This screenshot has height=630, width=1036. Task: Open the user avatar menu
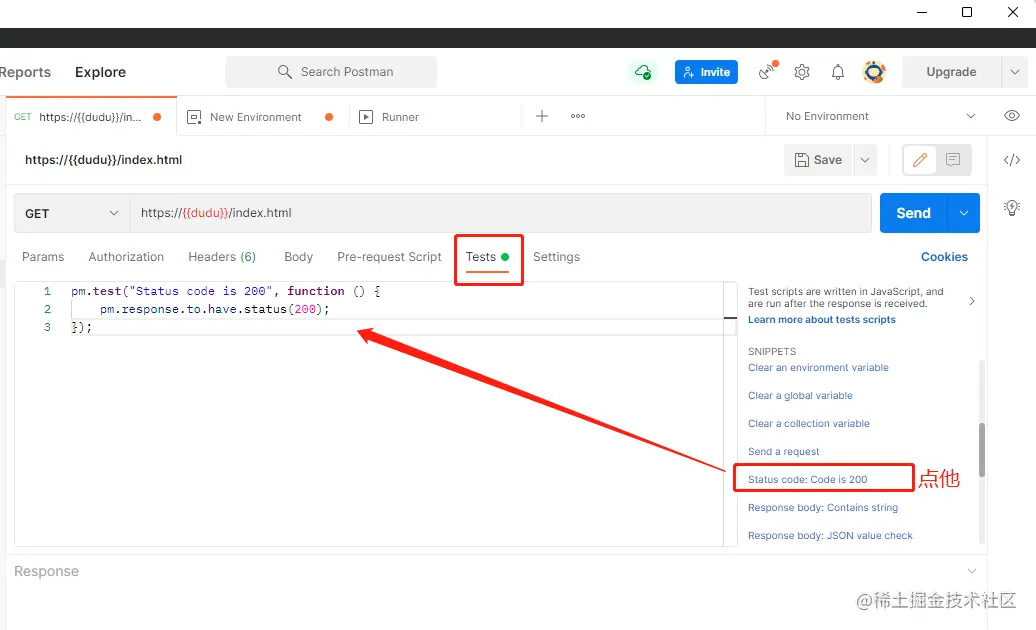coord(874,72)
